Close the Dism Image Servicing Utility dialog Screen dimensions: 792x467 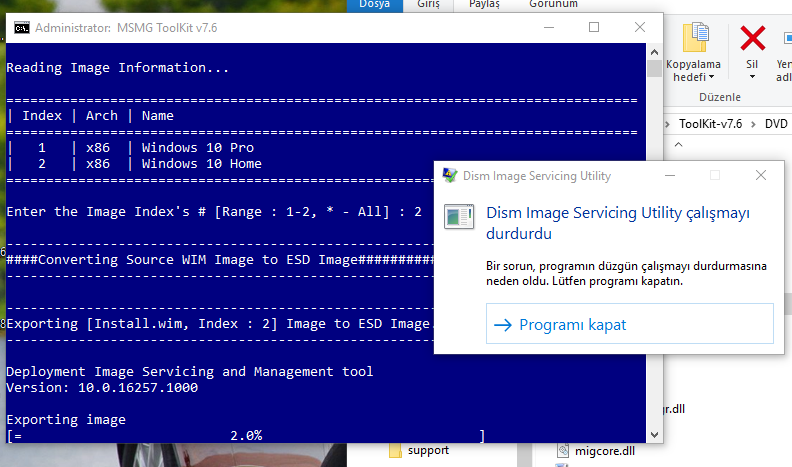click(761, 175)
